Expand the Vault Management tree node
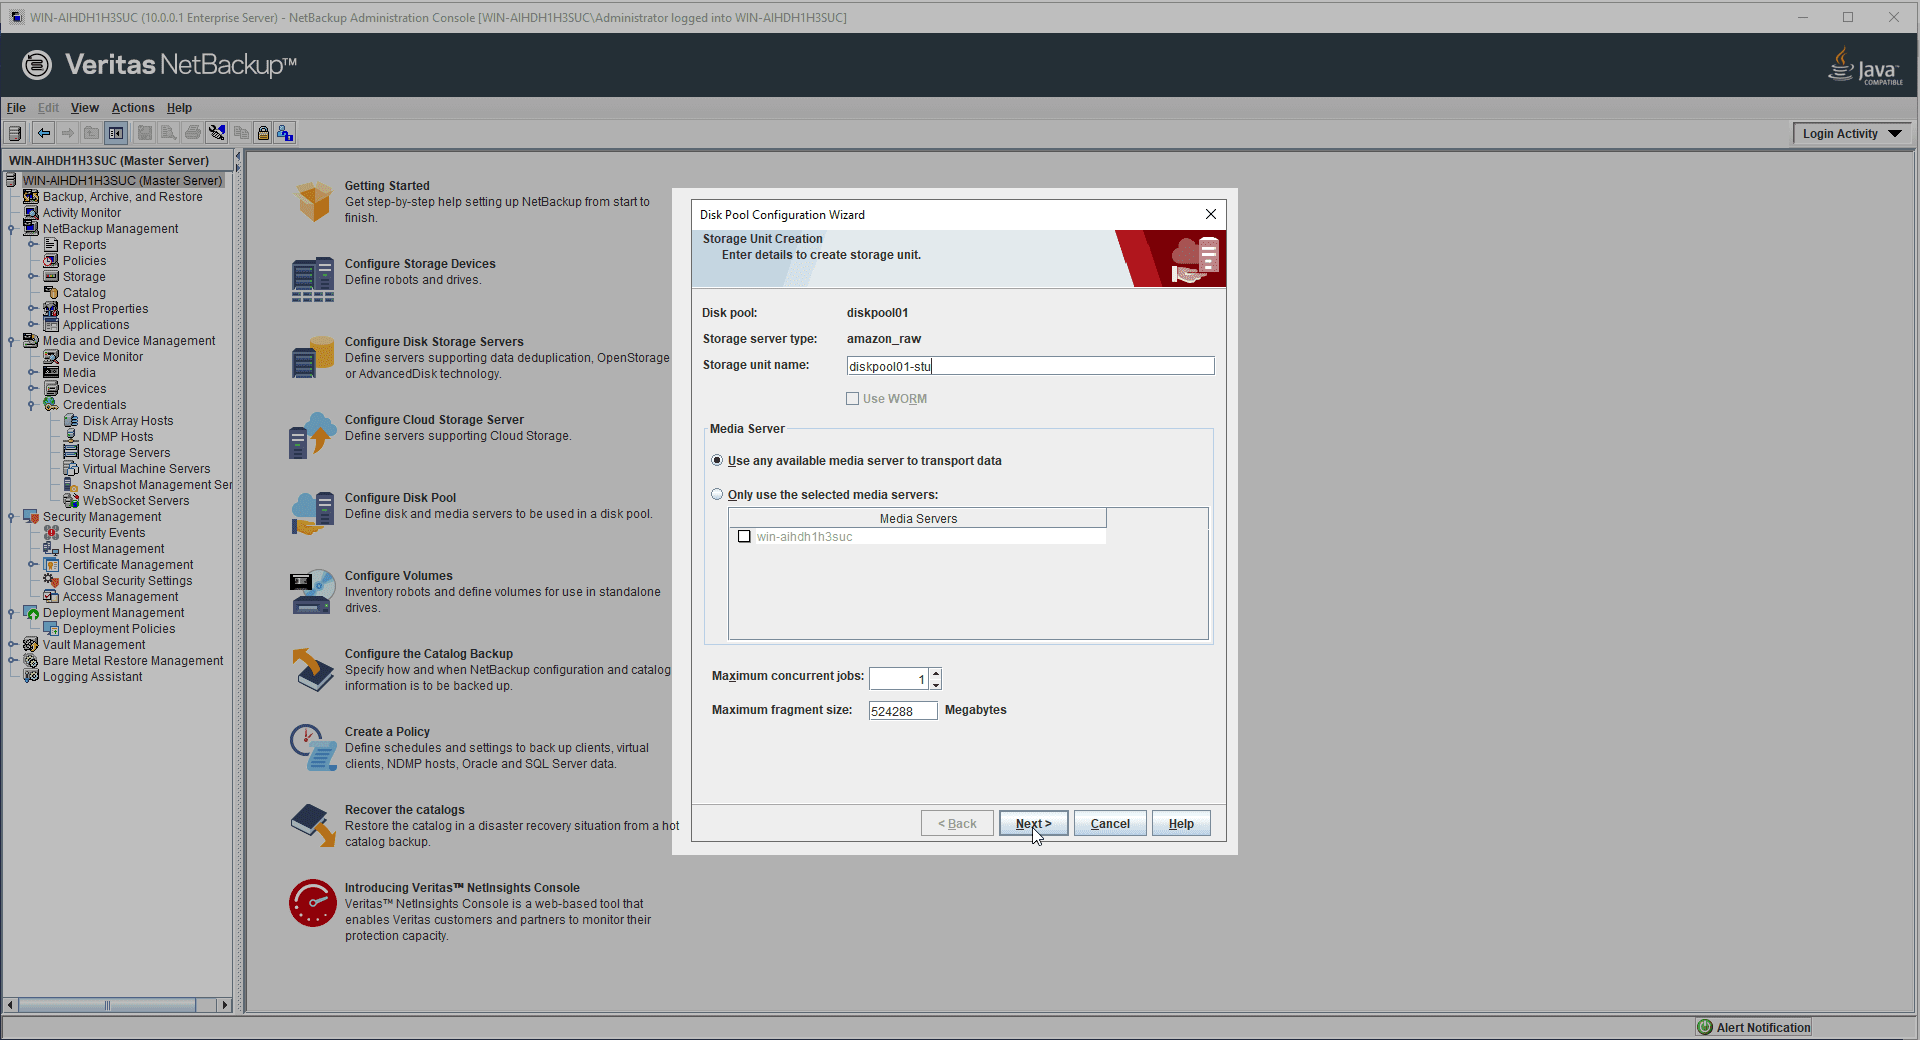 (x=11, y=645)
